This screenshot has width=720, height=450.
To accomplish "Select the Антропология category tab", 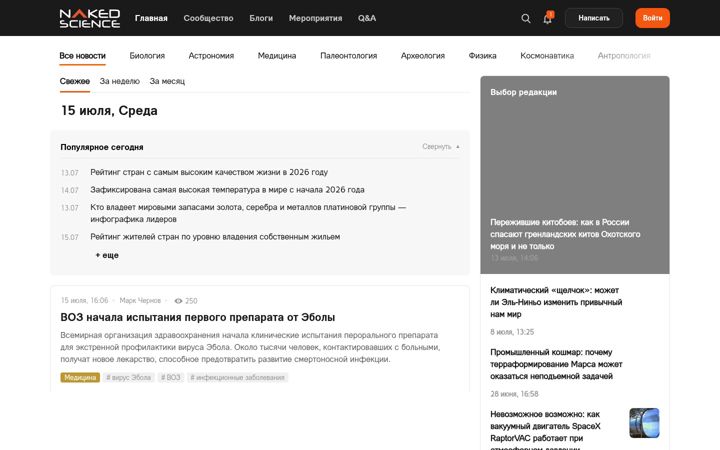I will point(624,56).
